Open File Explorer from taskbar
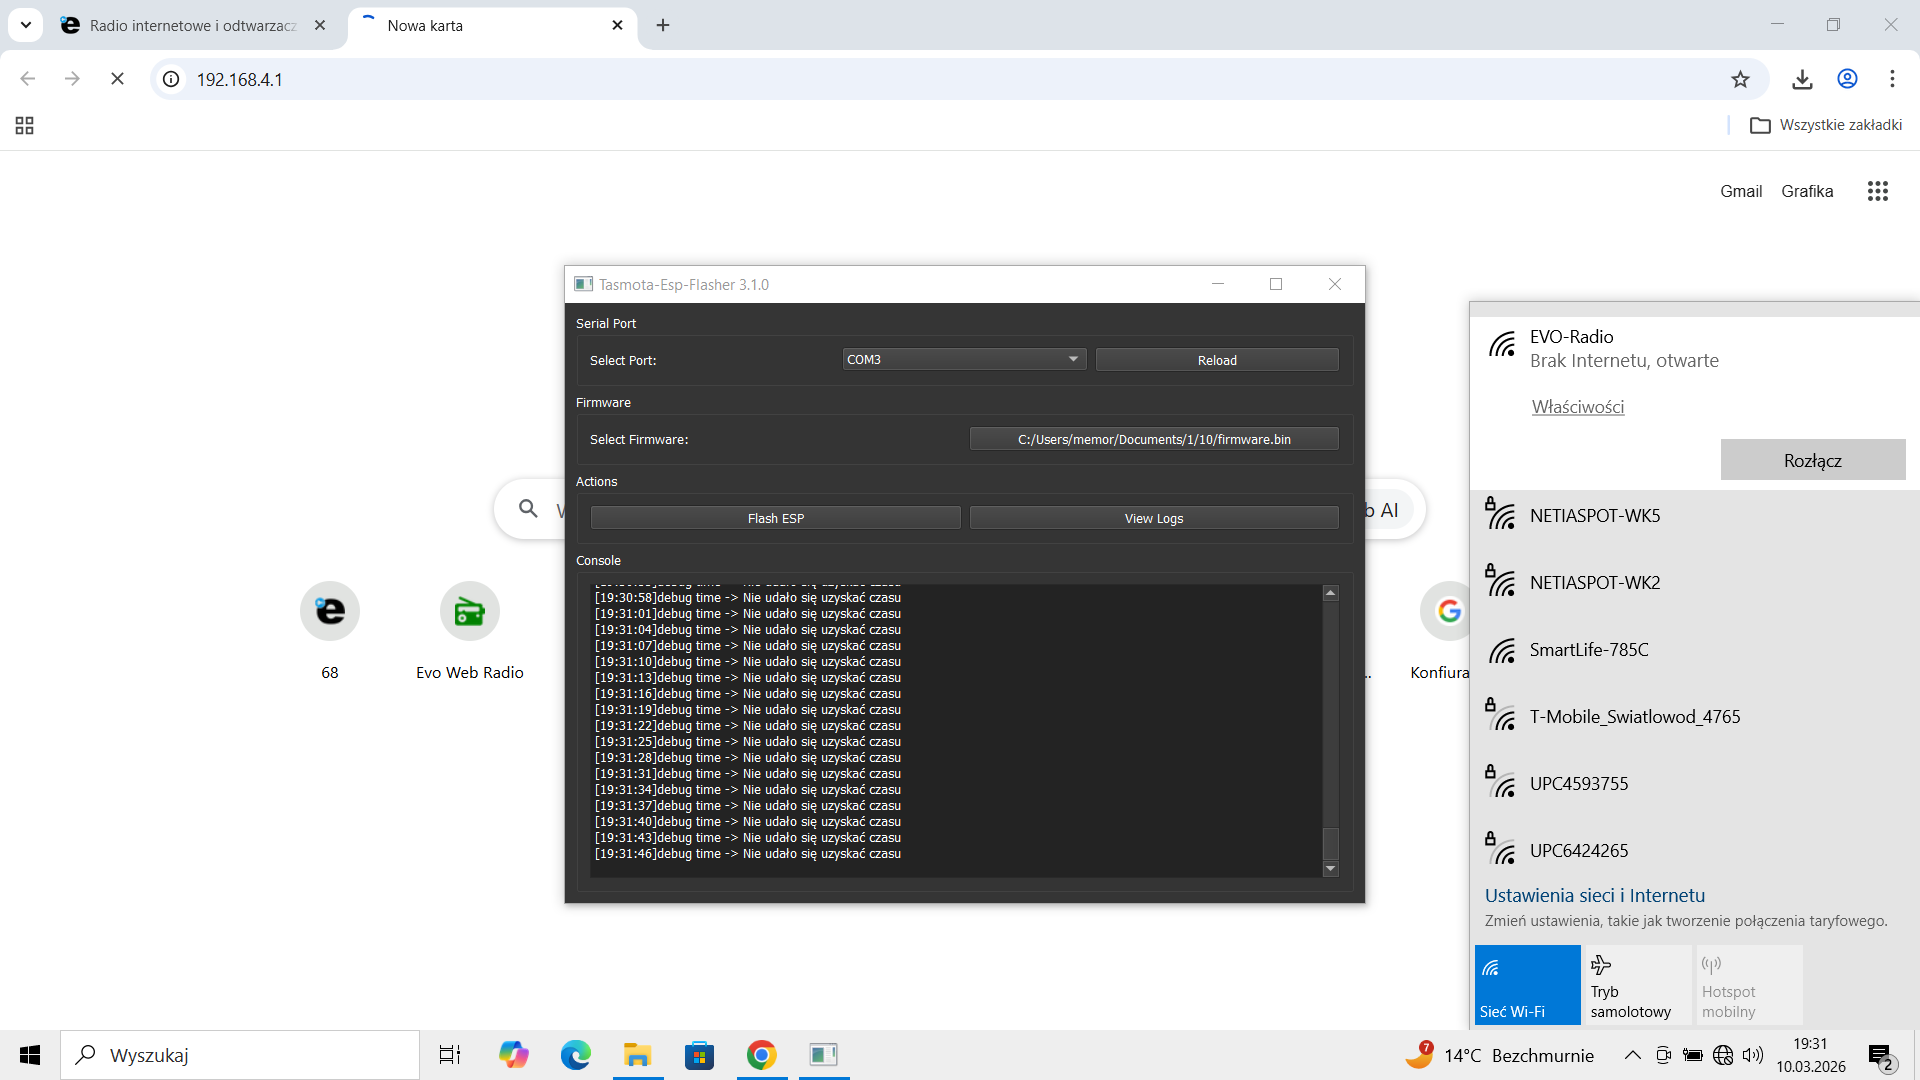Viewport: 1920px width, 1080px height. pyautogui.click(x=637, y=1055)
